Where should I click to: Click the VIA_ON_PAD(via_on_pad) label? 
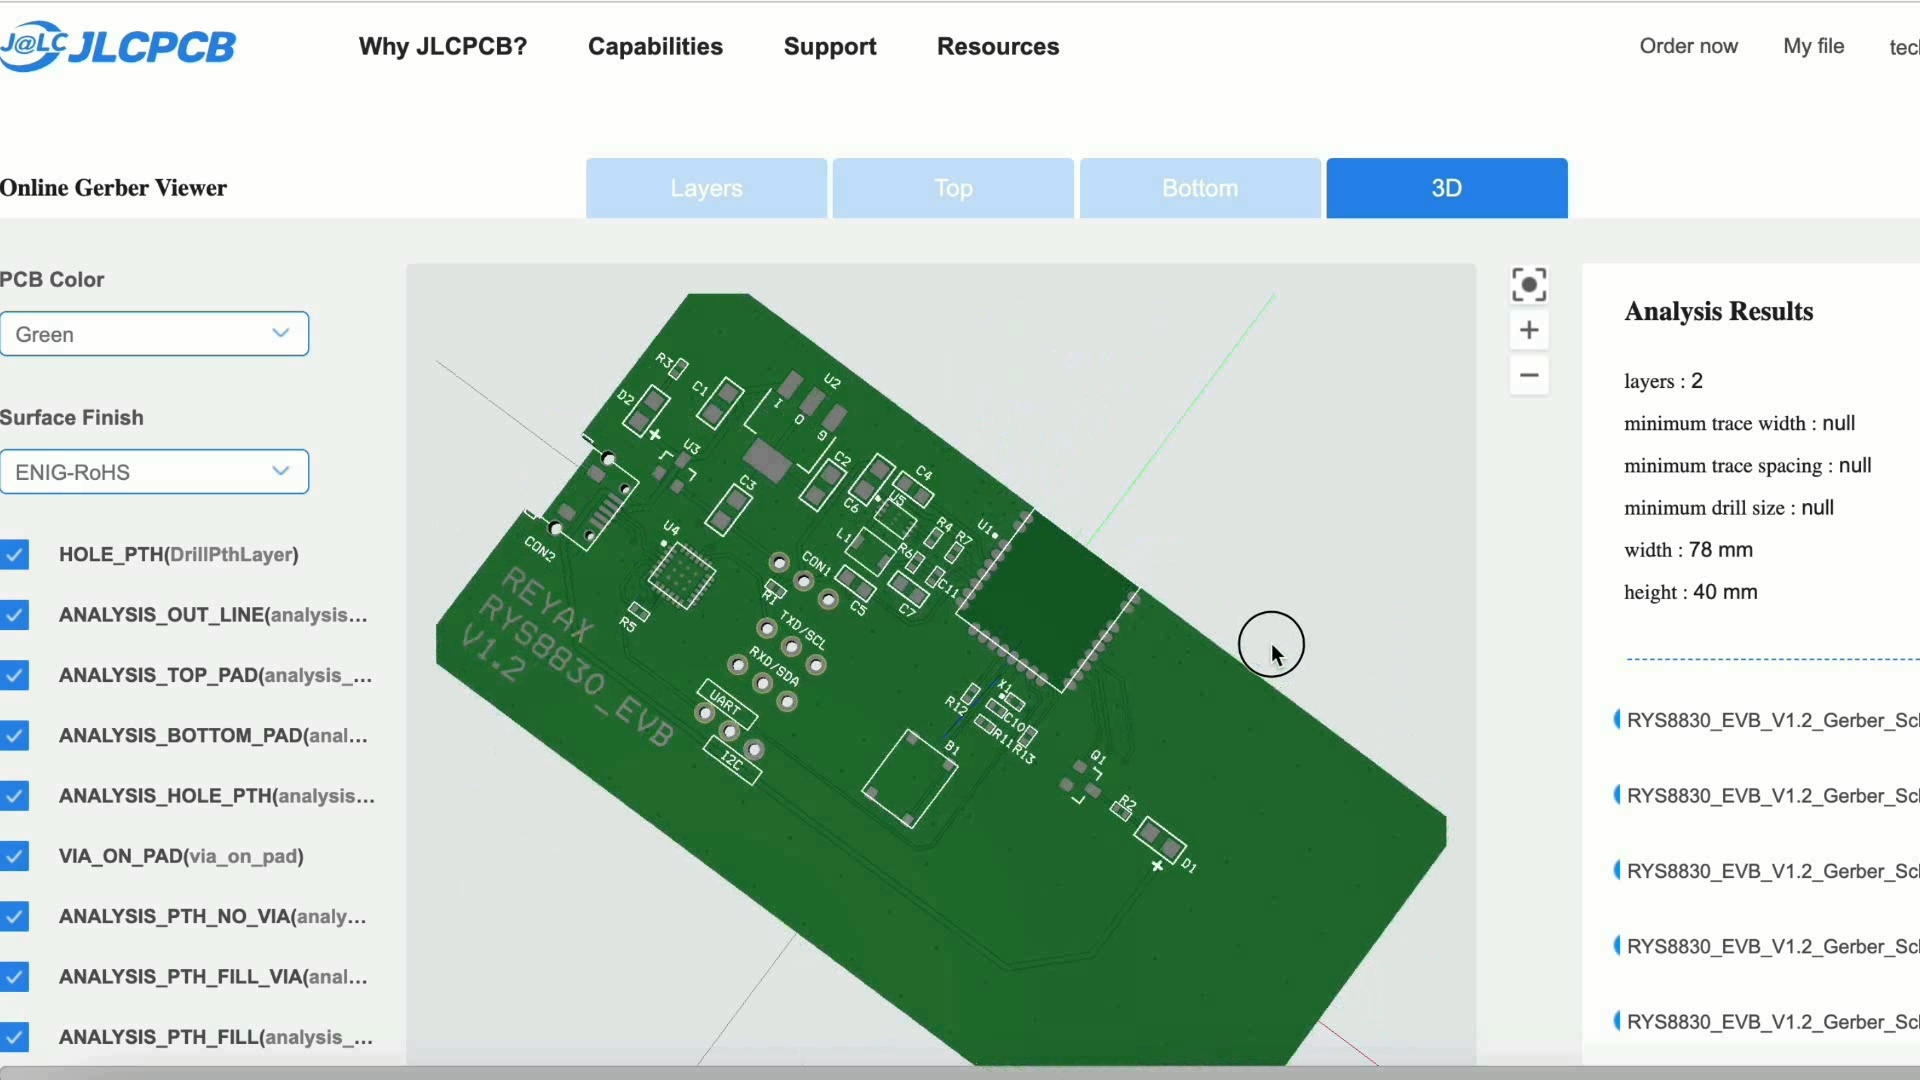click(x=181, y=856)
